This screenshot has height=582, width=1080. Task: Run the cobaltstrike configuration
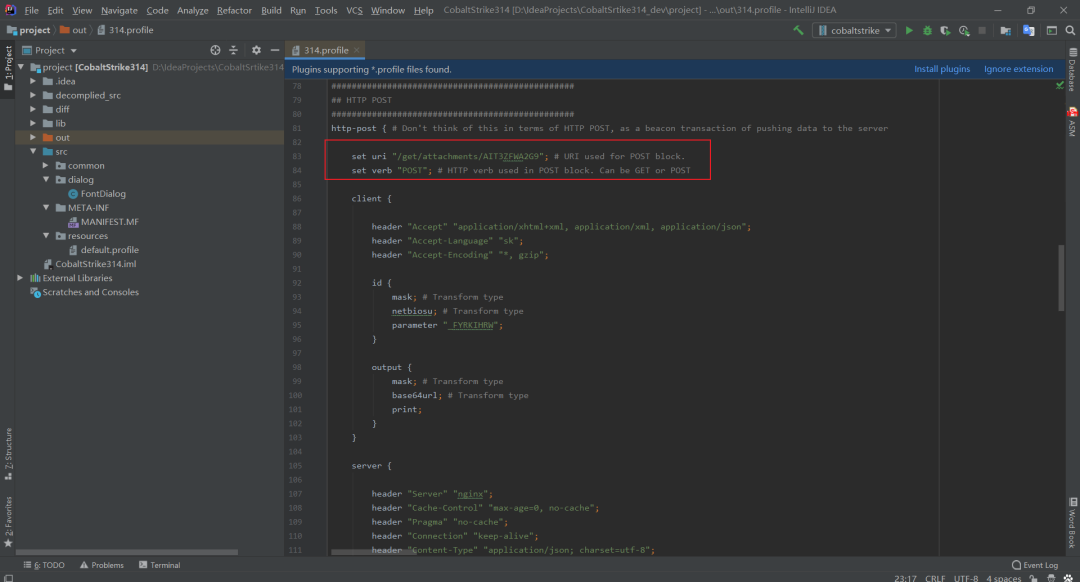tap(909, 30)
